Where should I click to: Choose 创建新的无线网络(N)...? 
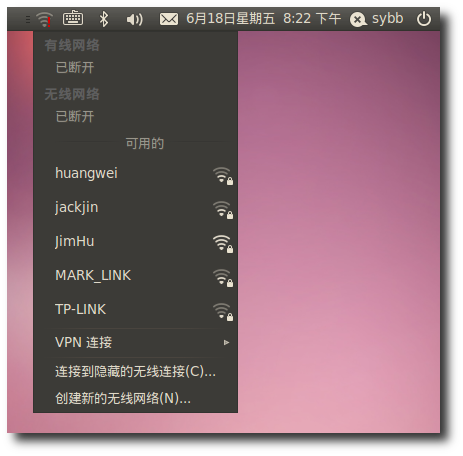coord(136,398)
